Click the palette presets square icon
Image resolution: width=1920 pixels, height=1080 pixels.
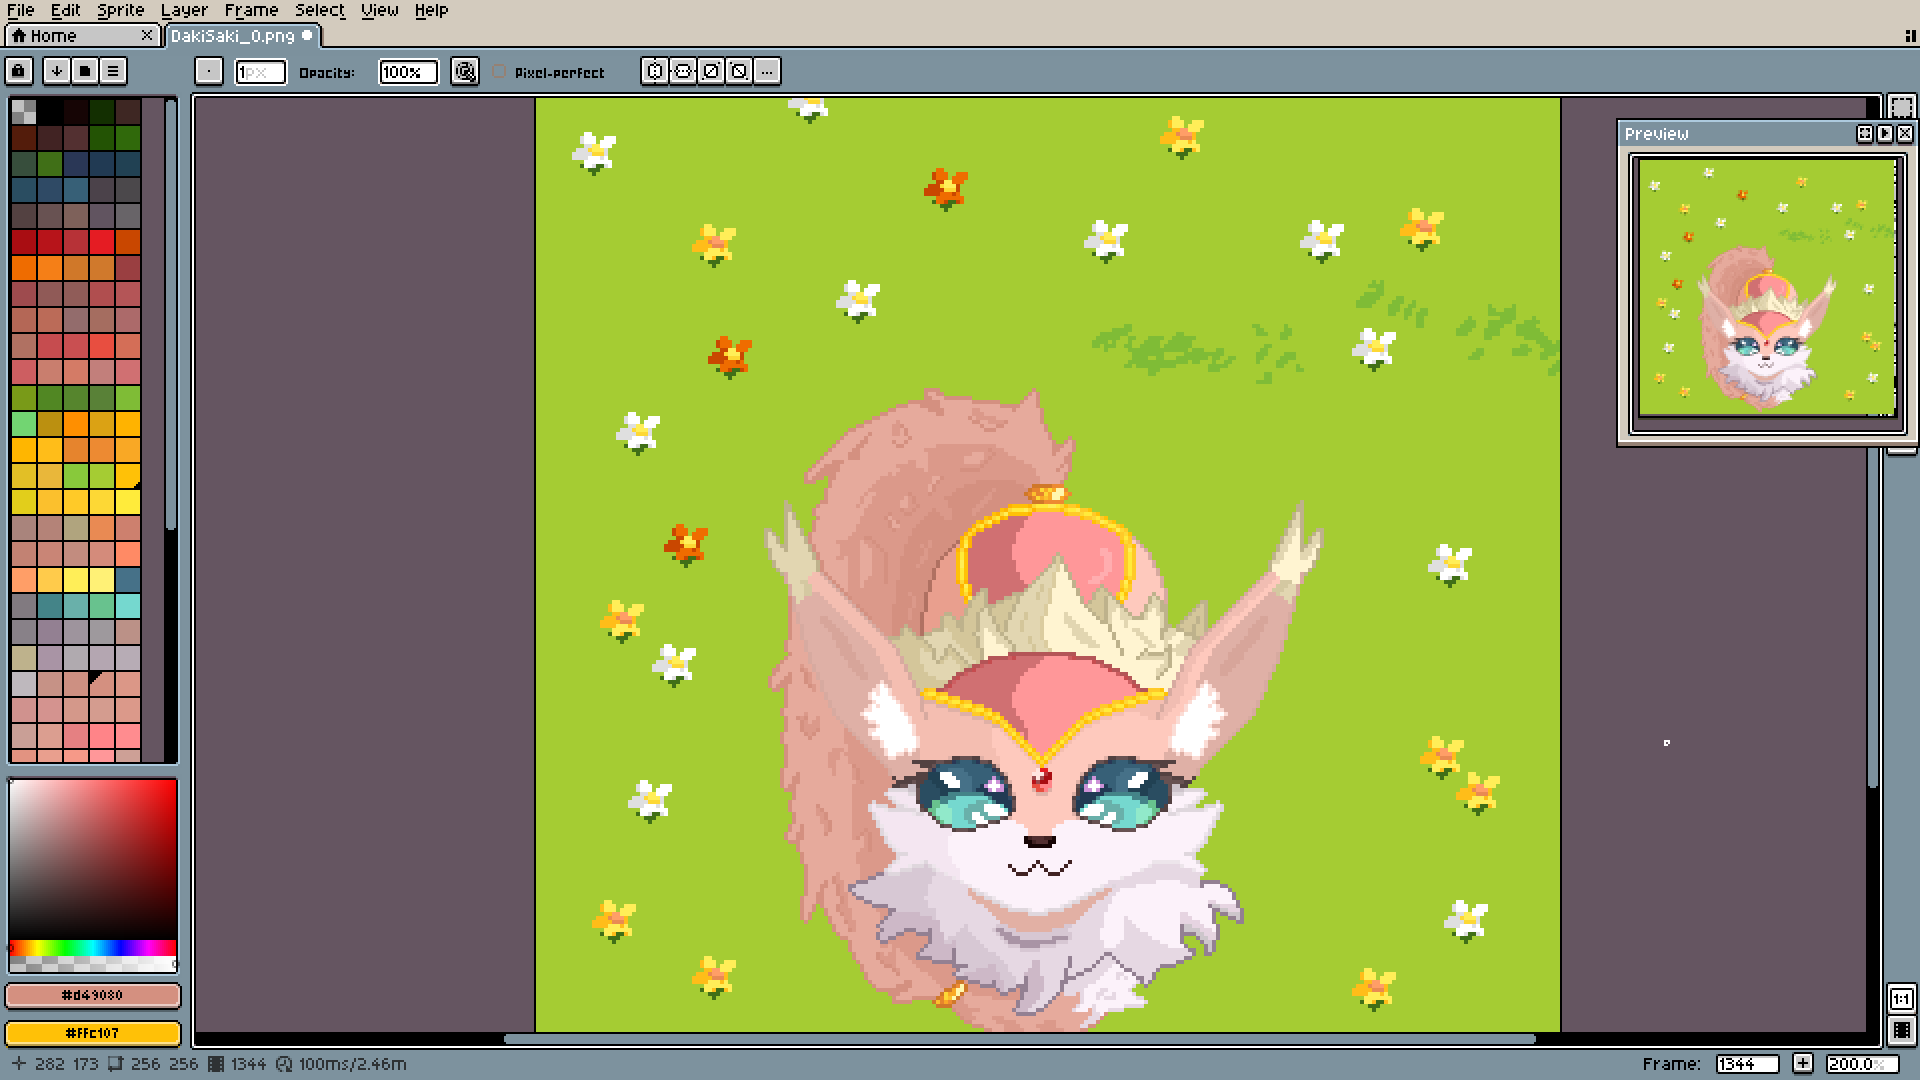click(x=85, y=71)
